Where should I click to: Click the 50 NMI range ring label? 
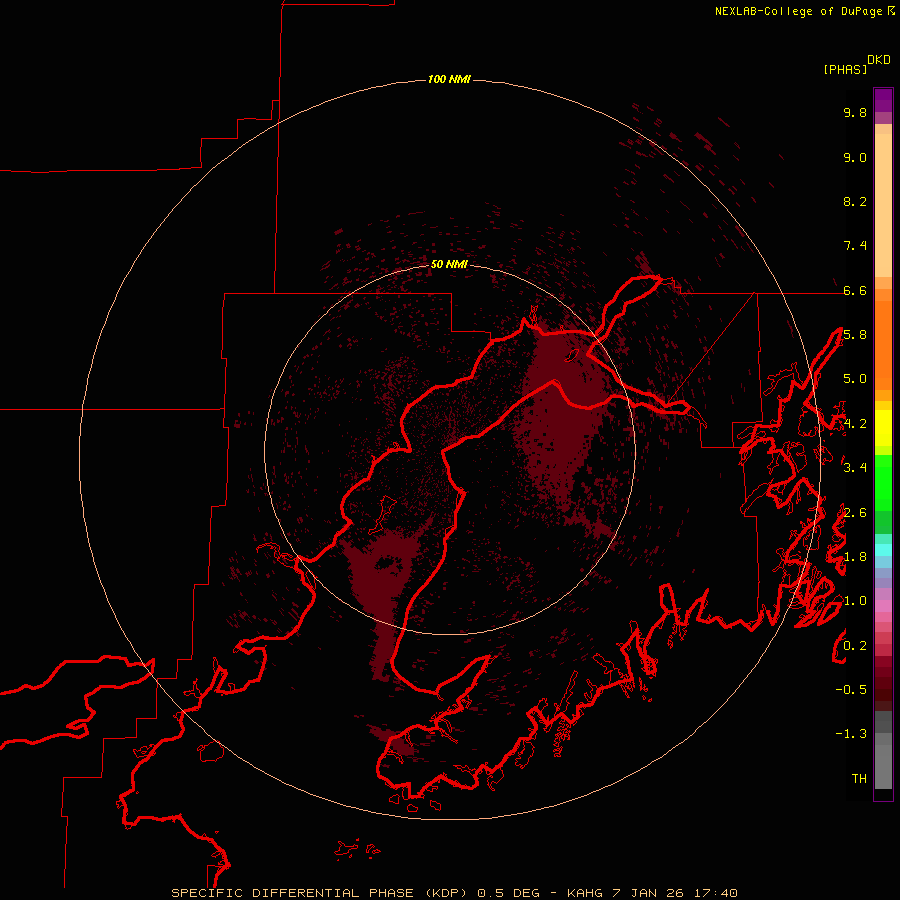[449, 264]
